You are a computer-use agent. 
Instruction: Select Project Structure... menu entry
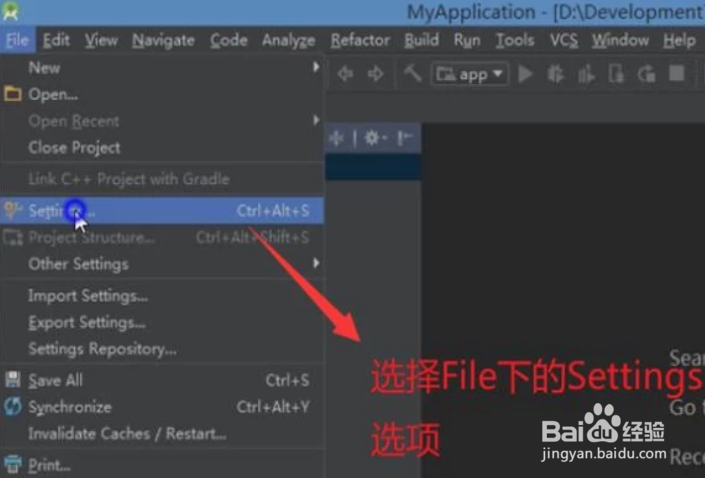click(162, 237)
